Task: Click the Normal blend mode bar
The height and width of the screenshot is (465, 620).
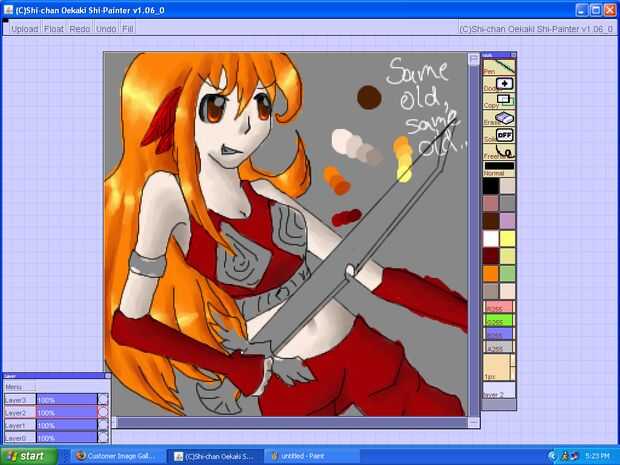Action: pyautogui.click(x=499, y=169)
